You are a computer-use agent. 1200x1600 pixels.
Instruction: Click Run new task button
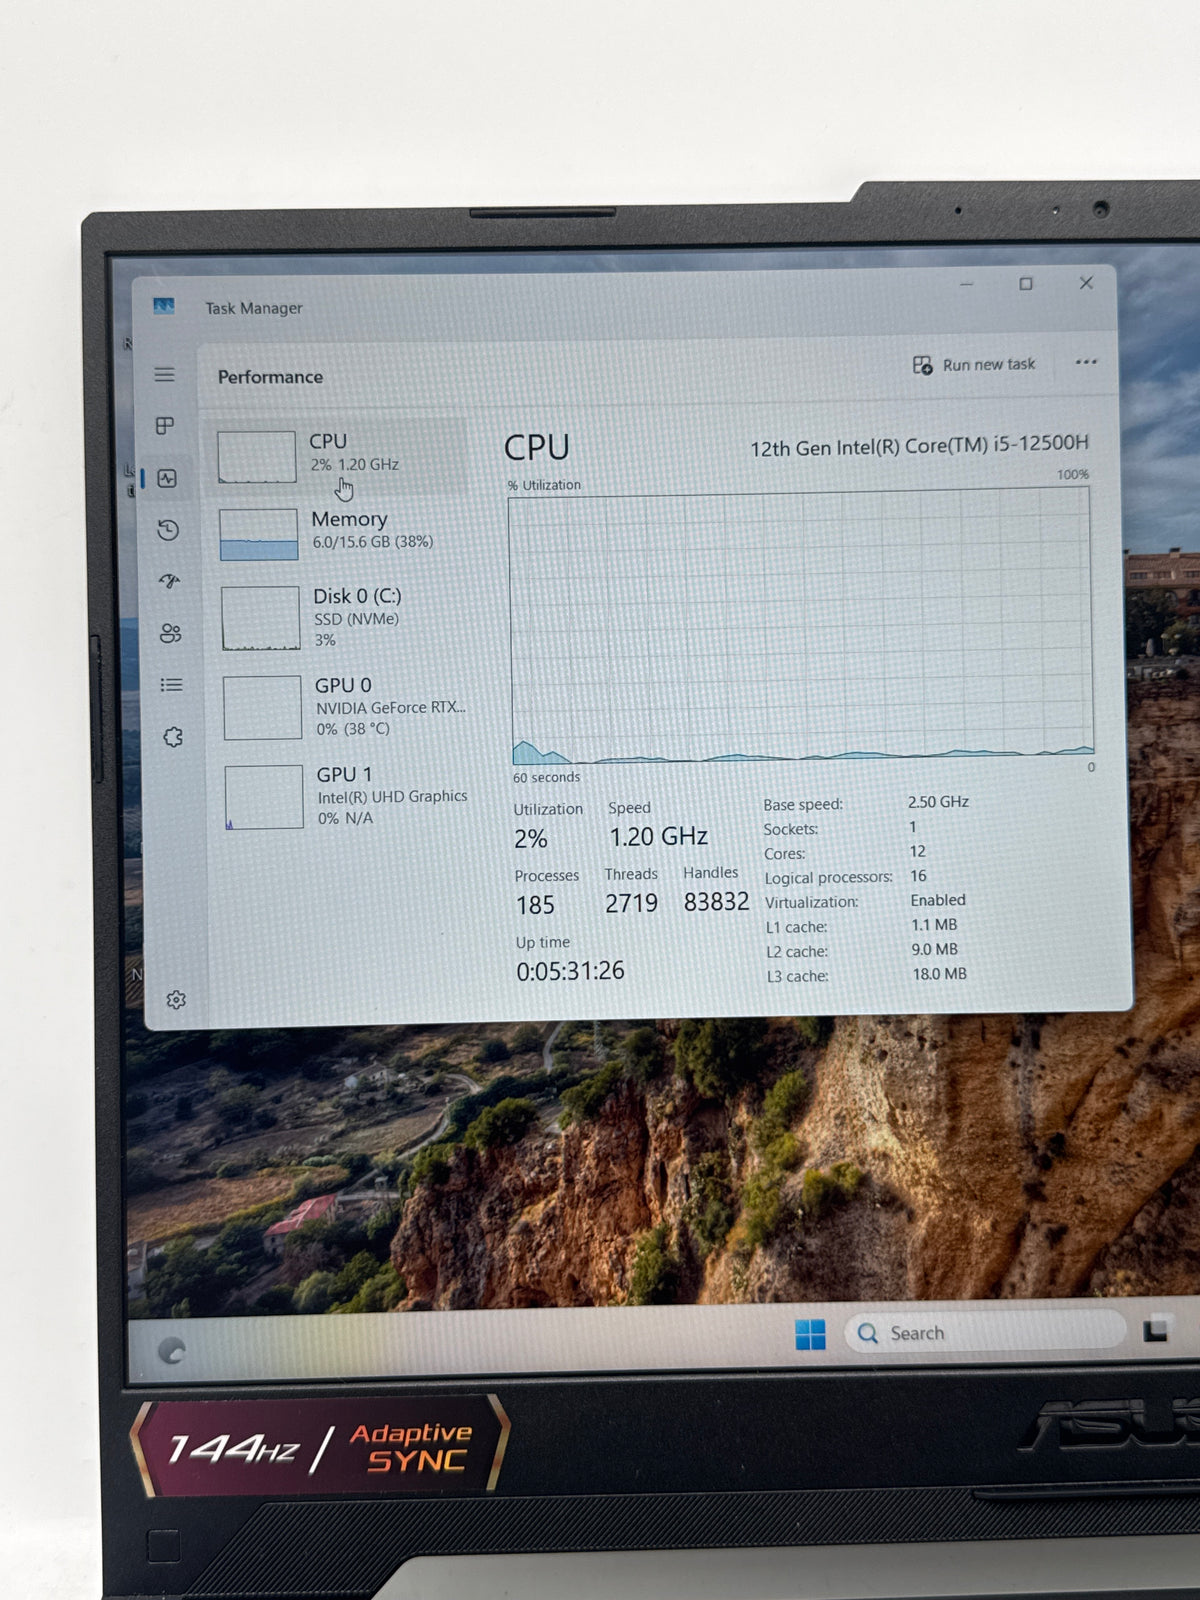tap(974, 365)
